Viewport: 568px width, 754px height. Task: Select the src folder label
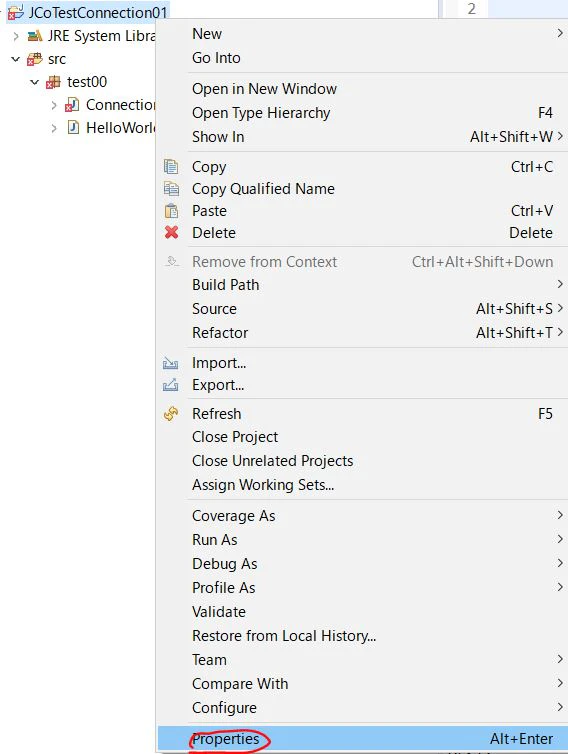[57, 59]
